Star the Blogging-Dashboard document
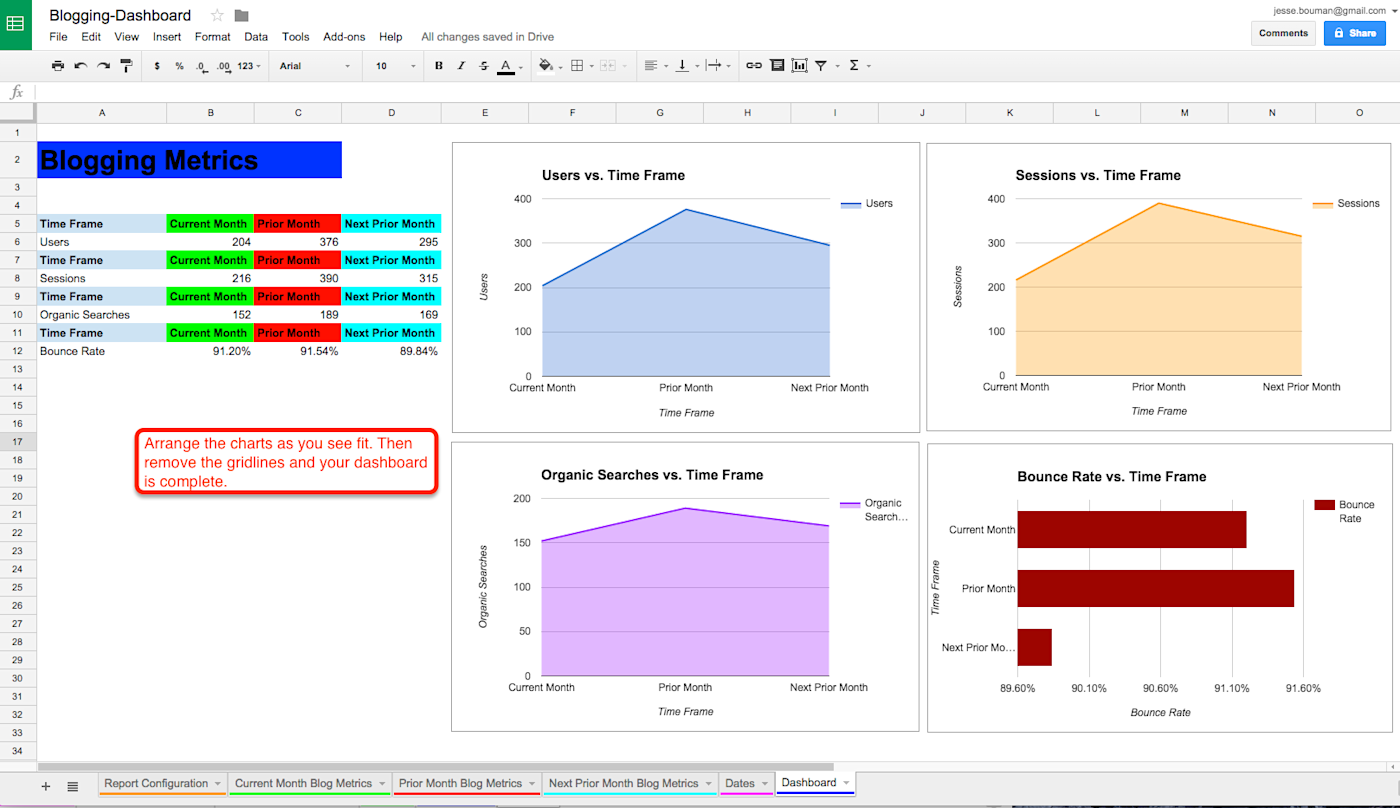Image resolution: width=1400 pixels, height=808 pixels. tap(217, 15)
